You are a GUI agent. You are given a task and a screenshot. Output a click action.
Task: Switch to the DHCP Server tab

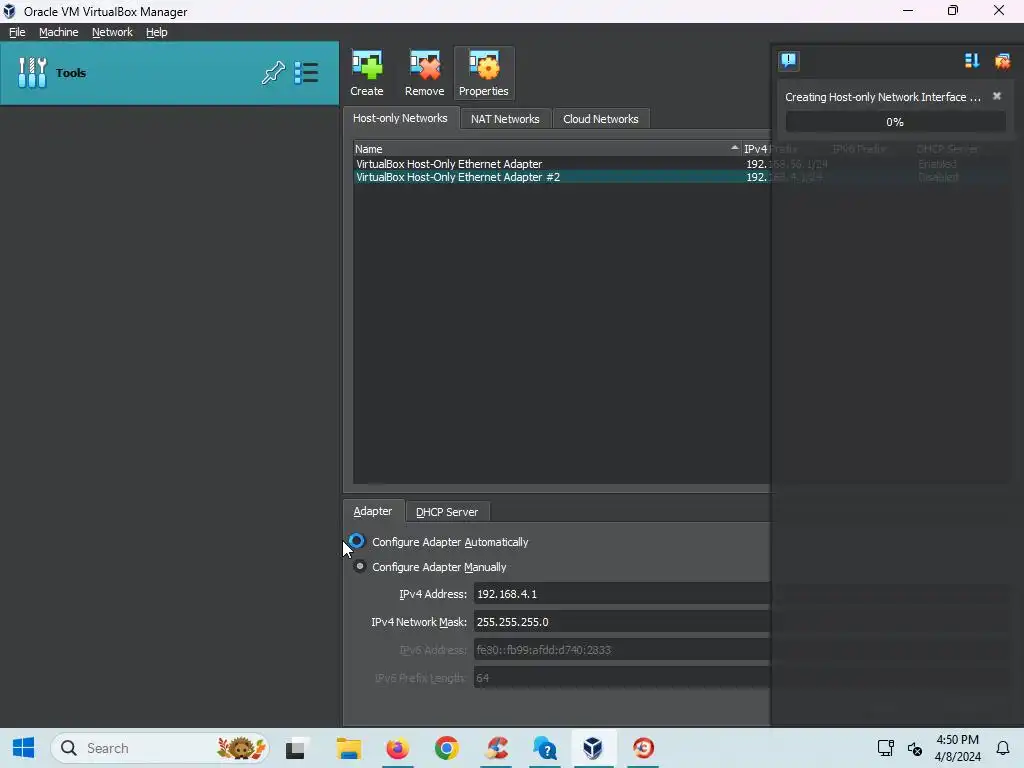(x=447, y=512)
